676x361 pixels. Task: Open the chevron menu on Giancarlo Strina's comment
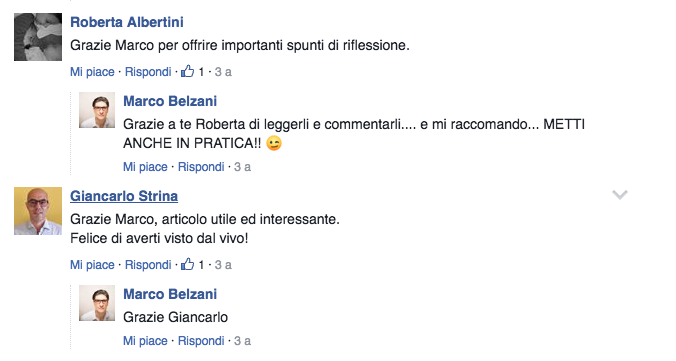[x=620, y=195]
